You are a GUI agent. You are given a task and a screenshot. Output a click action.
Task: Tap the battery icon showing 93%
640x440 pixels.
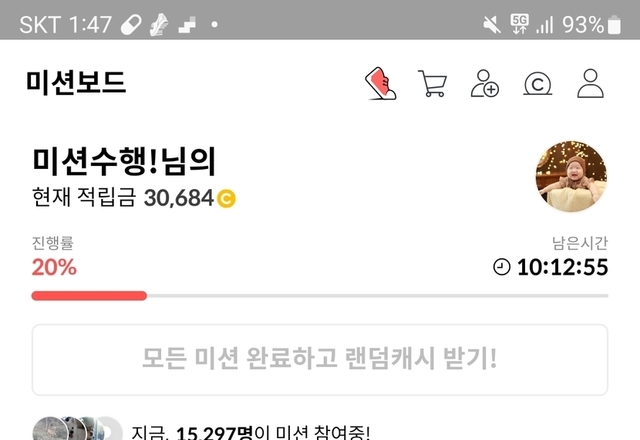coord(614,25)
